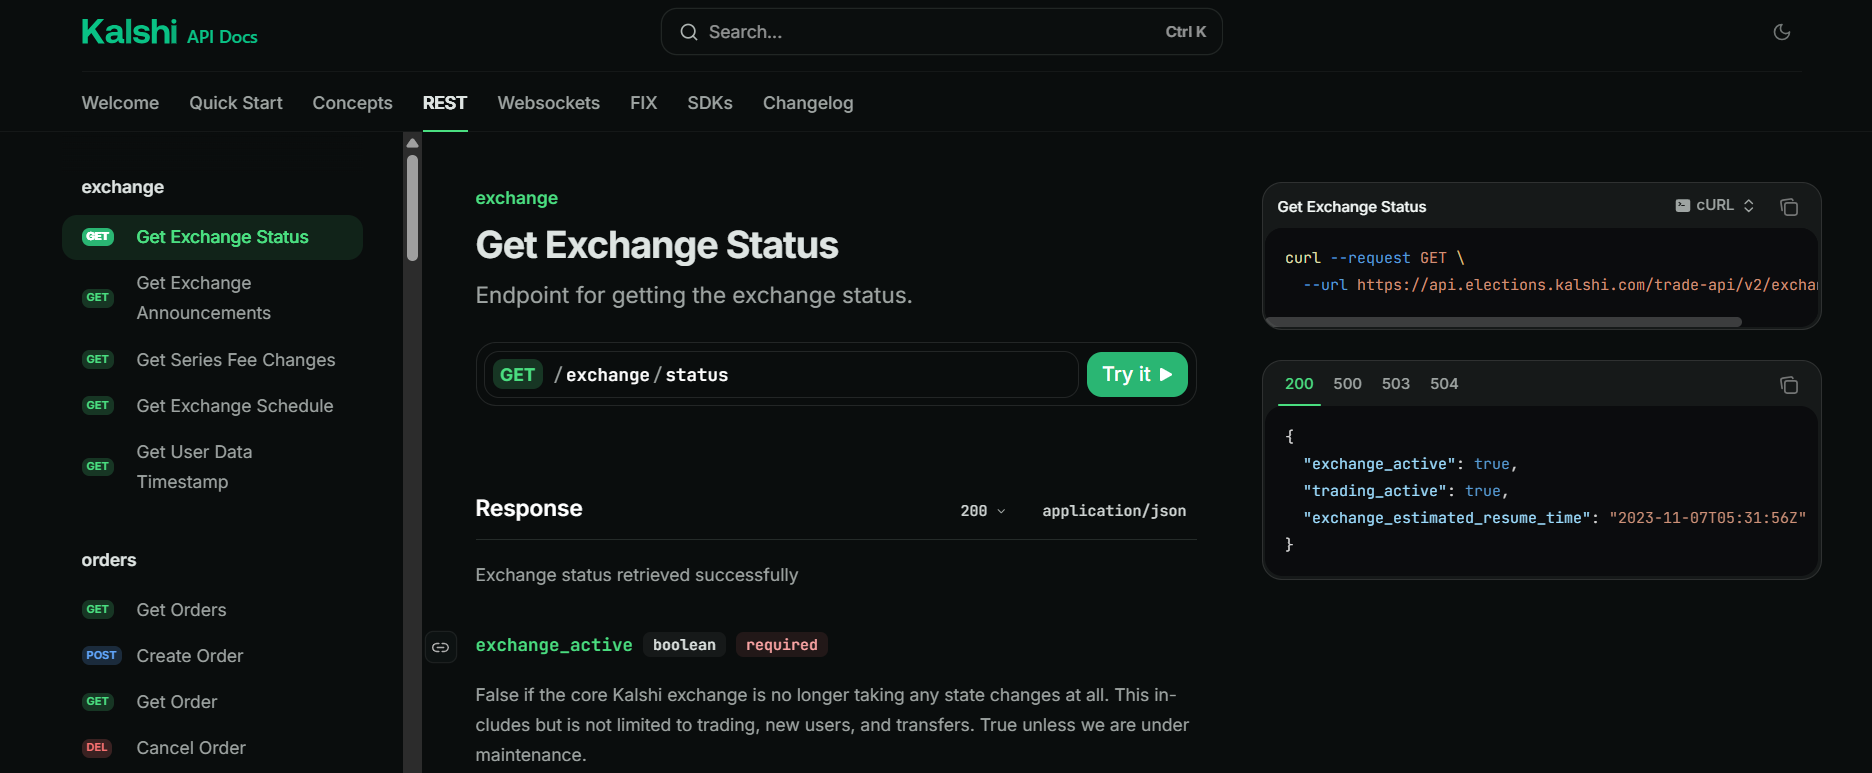
Task: Click the Try it button
Action: click(x=1137, y=375)
